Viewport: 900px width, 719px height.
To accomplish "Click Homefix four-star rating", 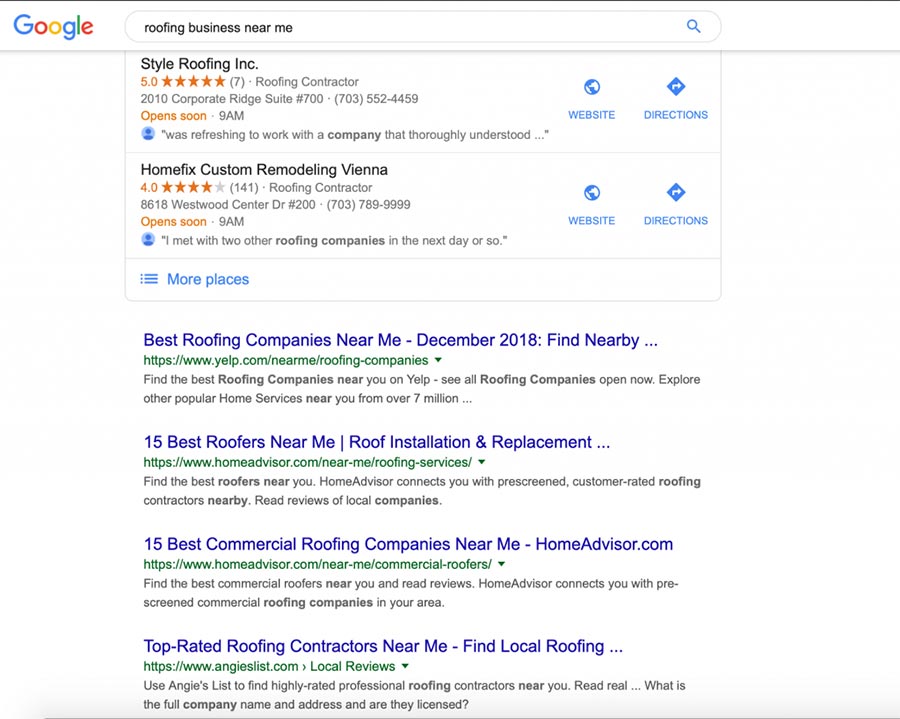I will [193, 187].
